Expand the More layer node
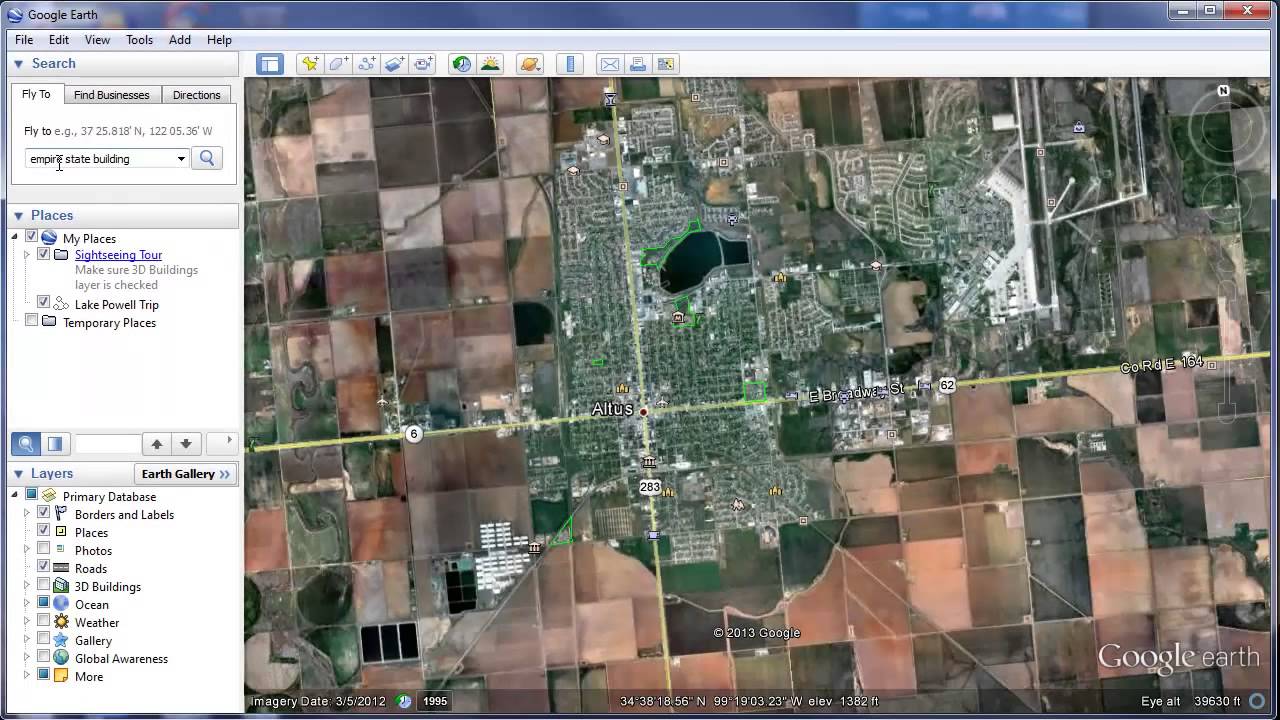Screen dimensions: 1280x720 tap(27, 675)
